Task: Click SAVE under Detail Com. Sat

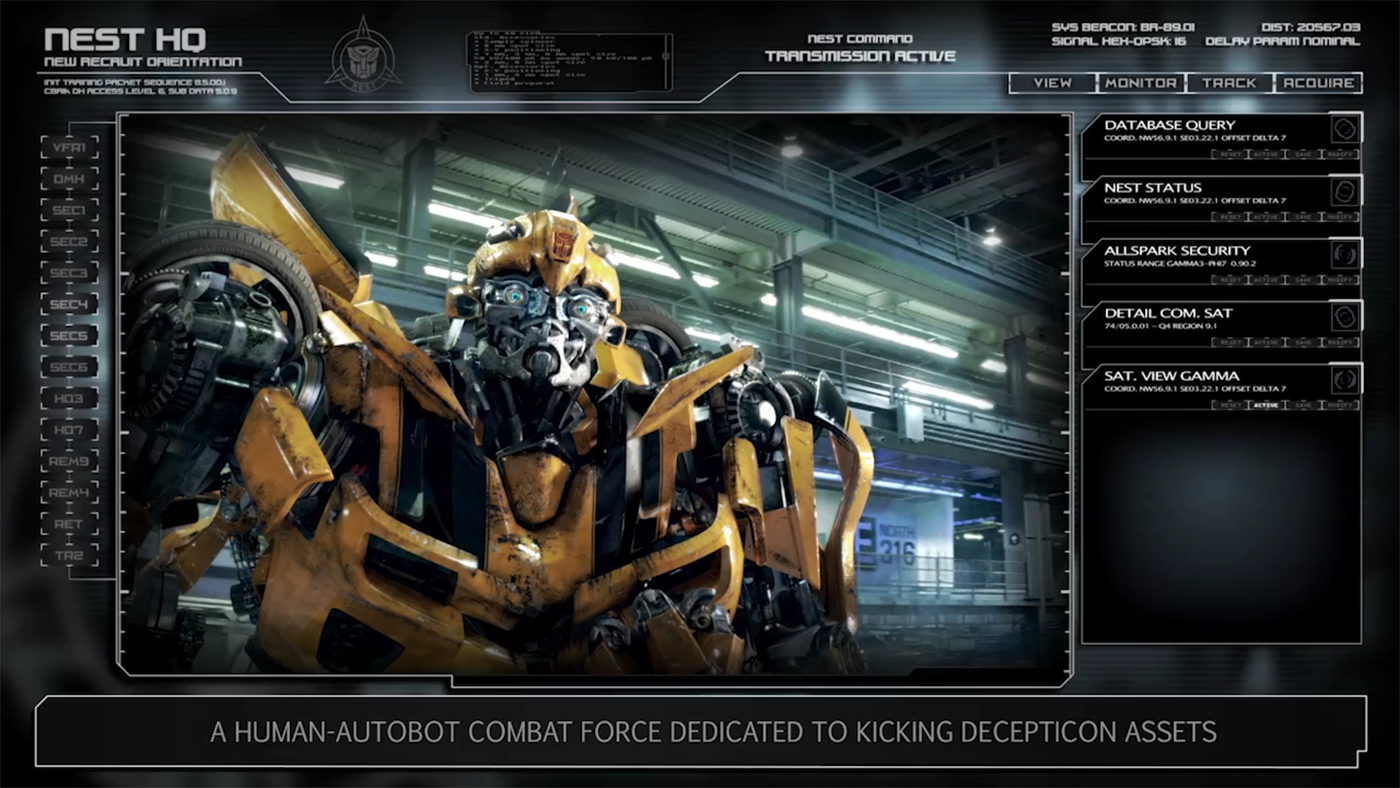Action: click(1302, 342)
